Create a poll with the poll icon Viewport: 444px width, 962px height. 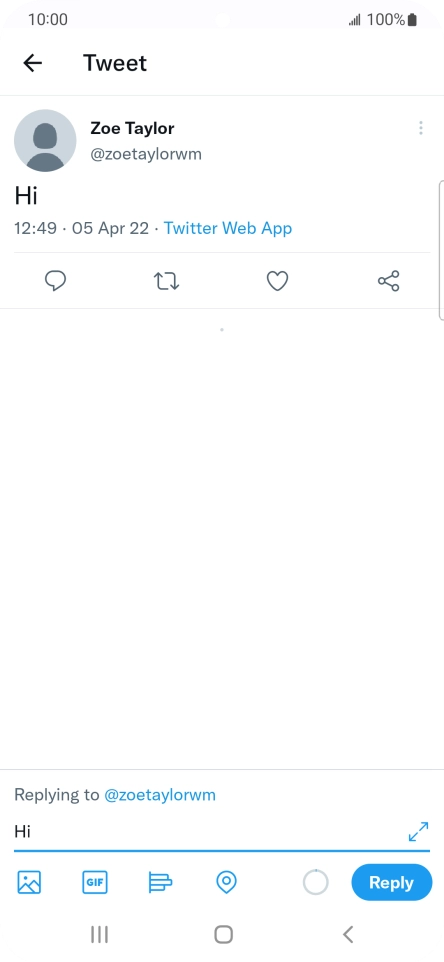pos(161,883)
